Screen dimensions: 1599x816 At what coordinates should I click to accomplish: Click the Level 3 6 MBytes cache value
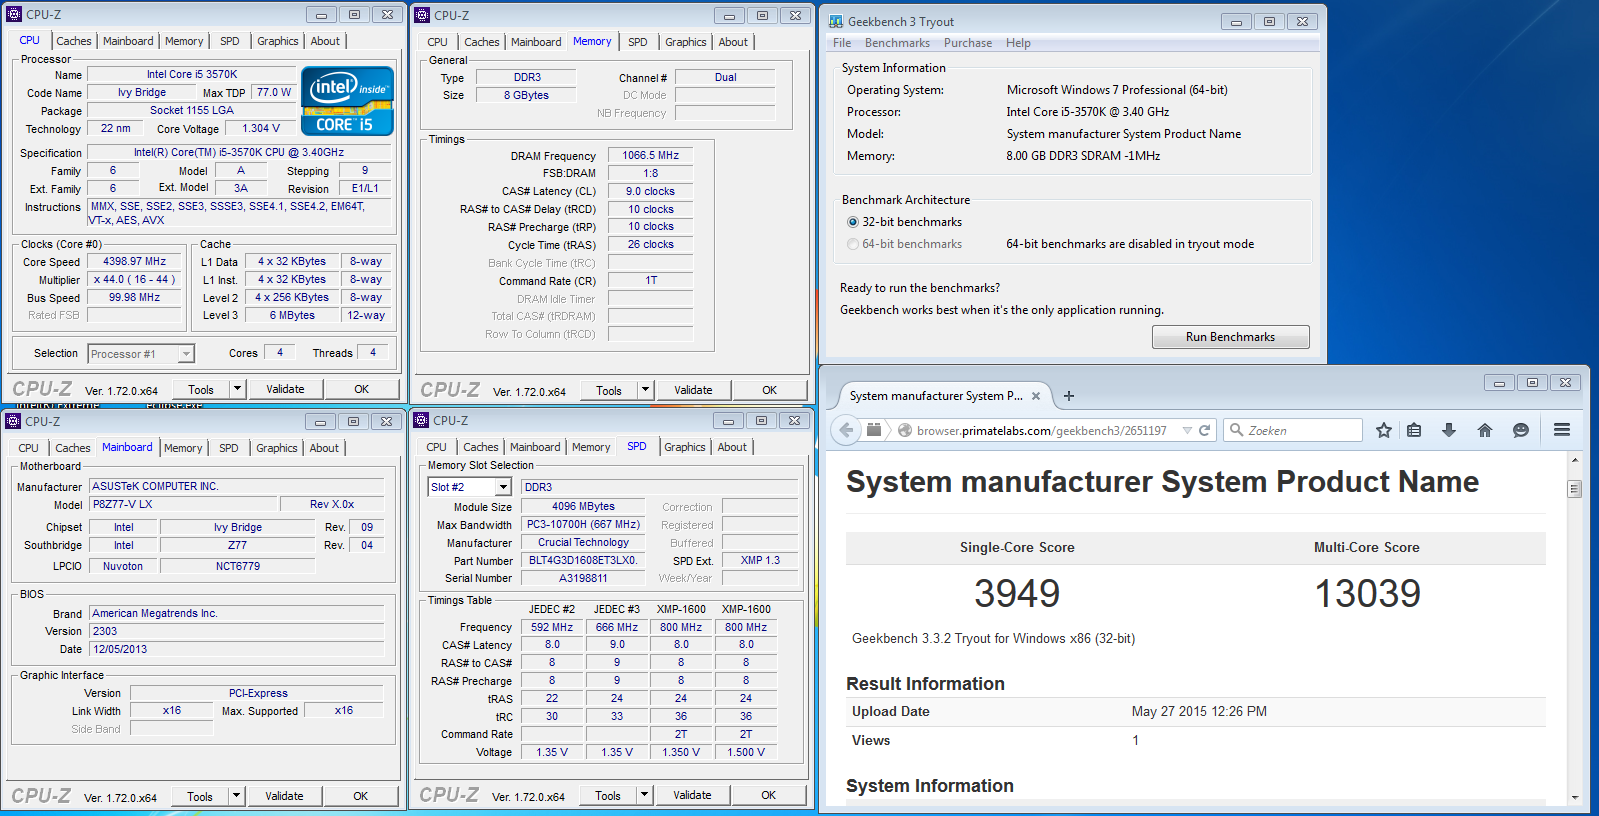tap(292, 315)
